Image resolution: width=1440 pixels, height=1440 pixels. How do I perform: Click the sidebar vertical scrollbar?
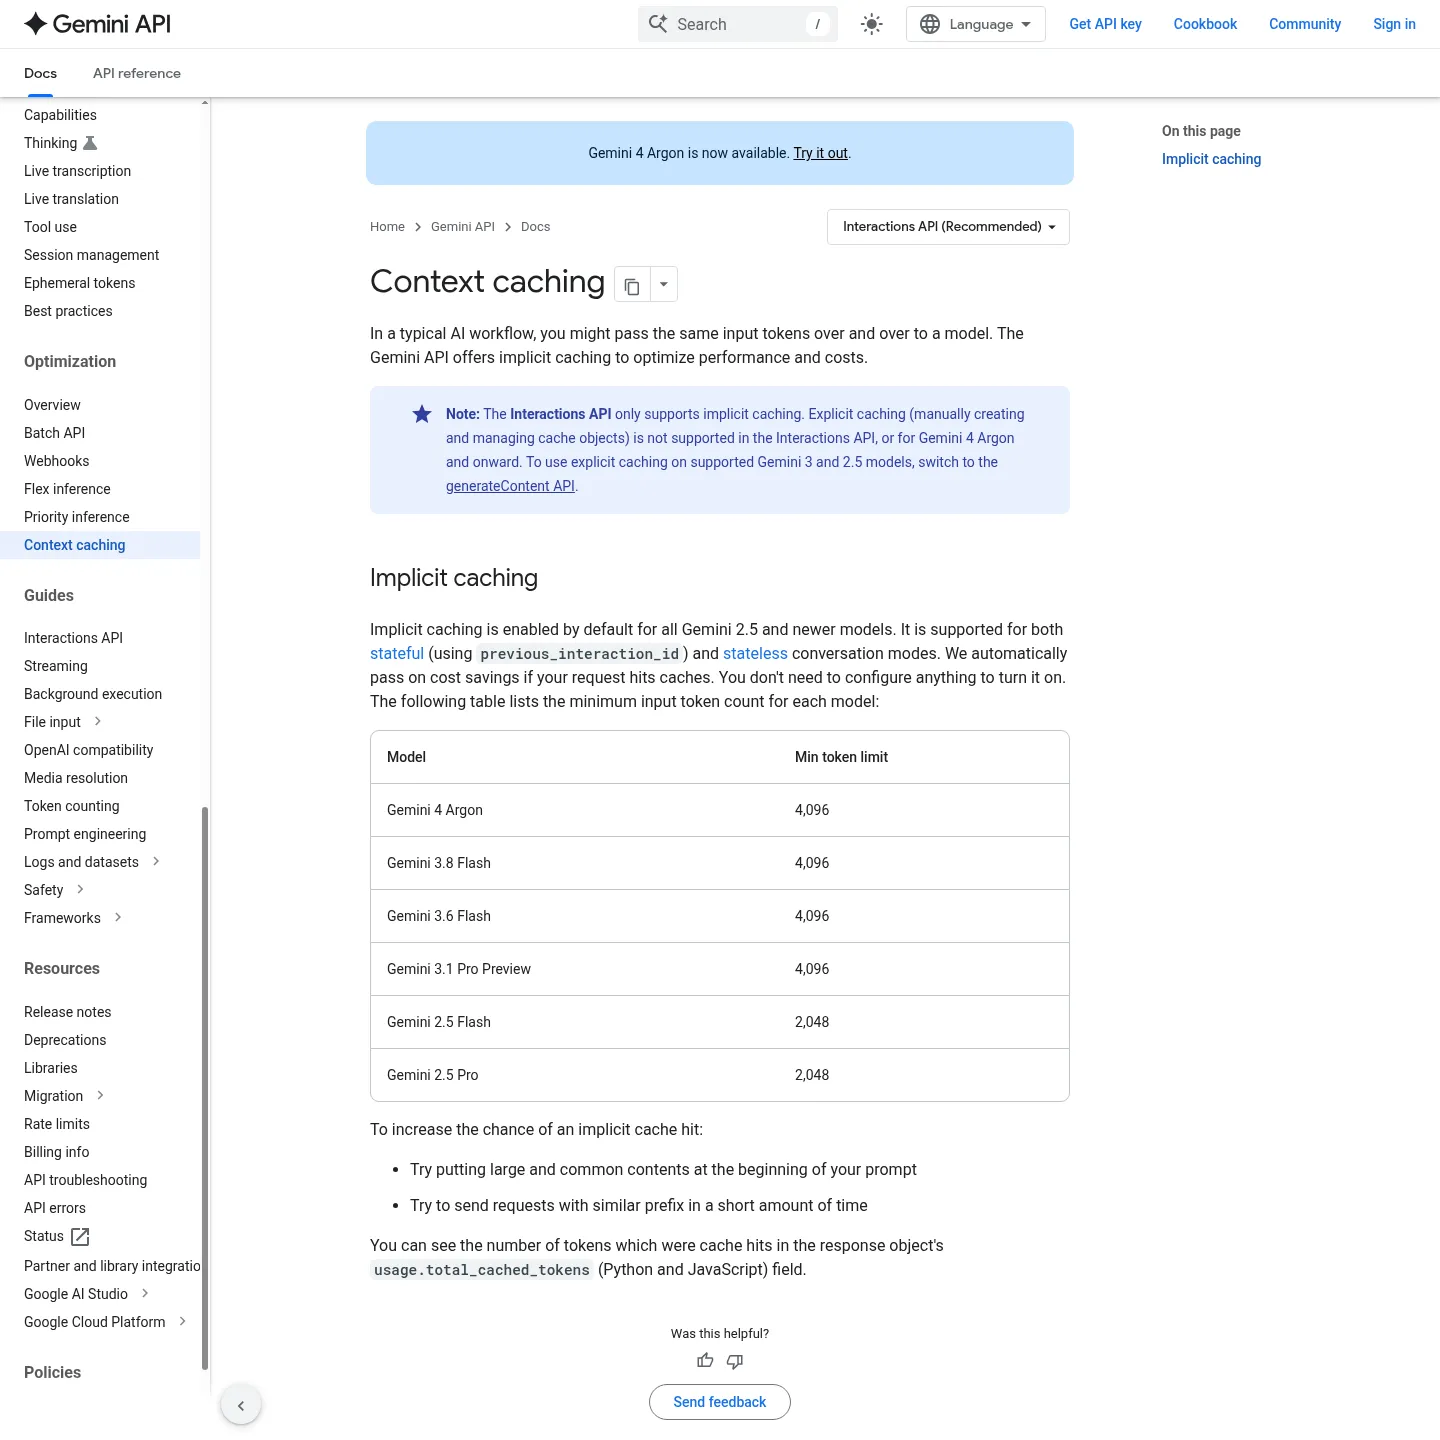coord(205,1088)
